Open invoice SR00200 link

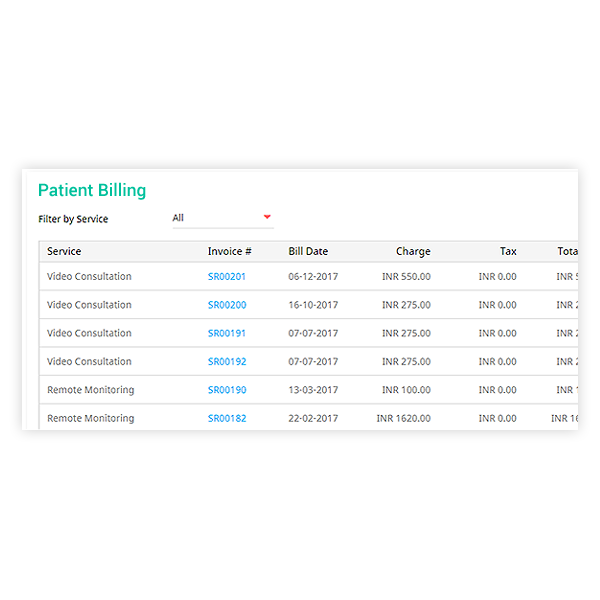tap(227, 305)
